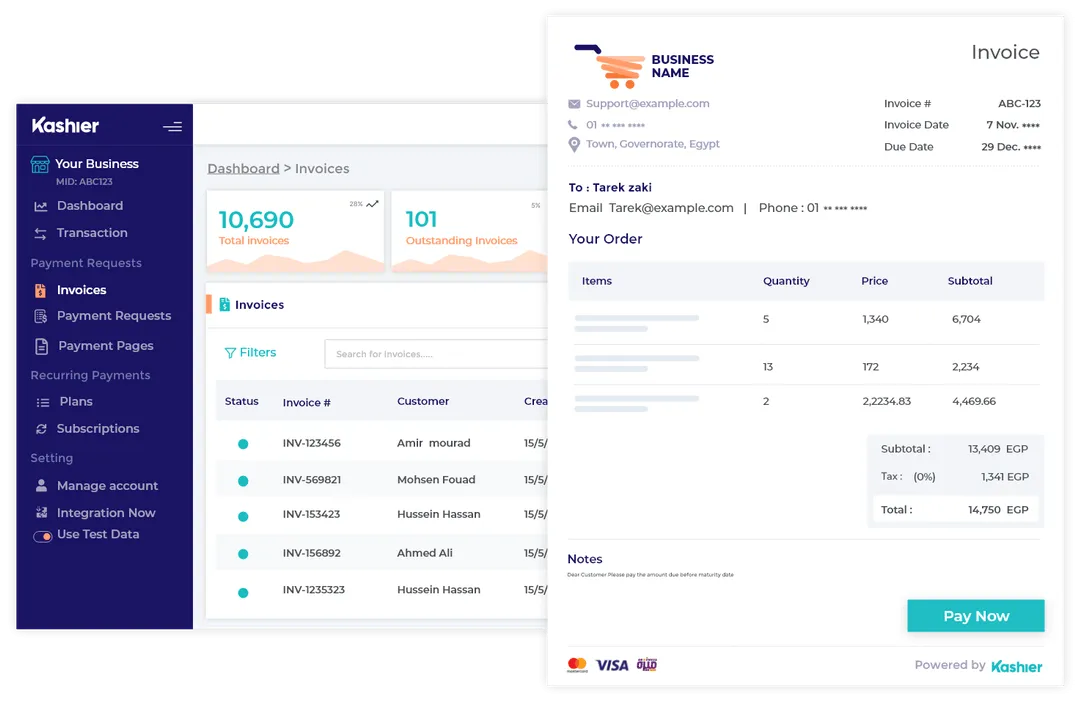Click the orange Invoices icon in sidebar

(x=41, y=291)
